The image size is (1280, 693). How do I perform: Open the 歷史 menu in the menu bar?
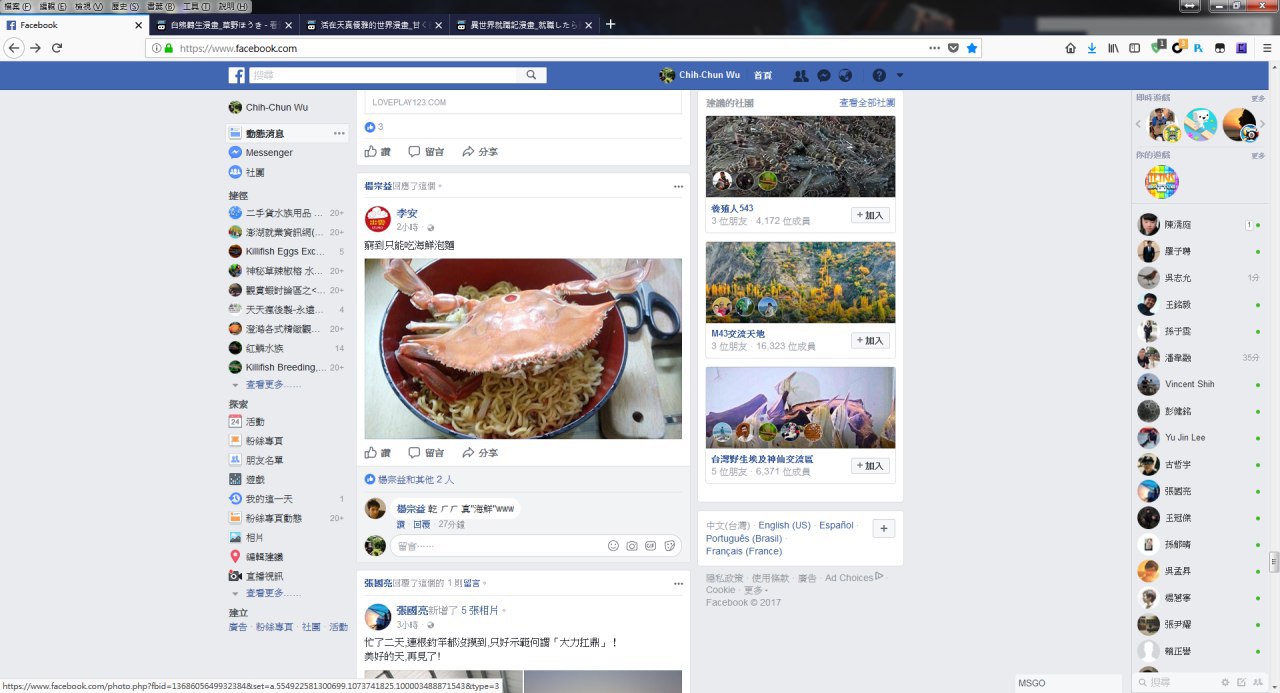[x=124, y=6]
